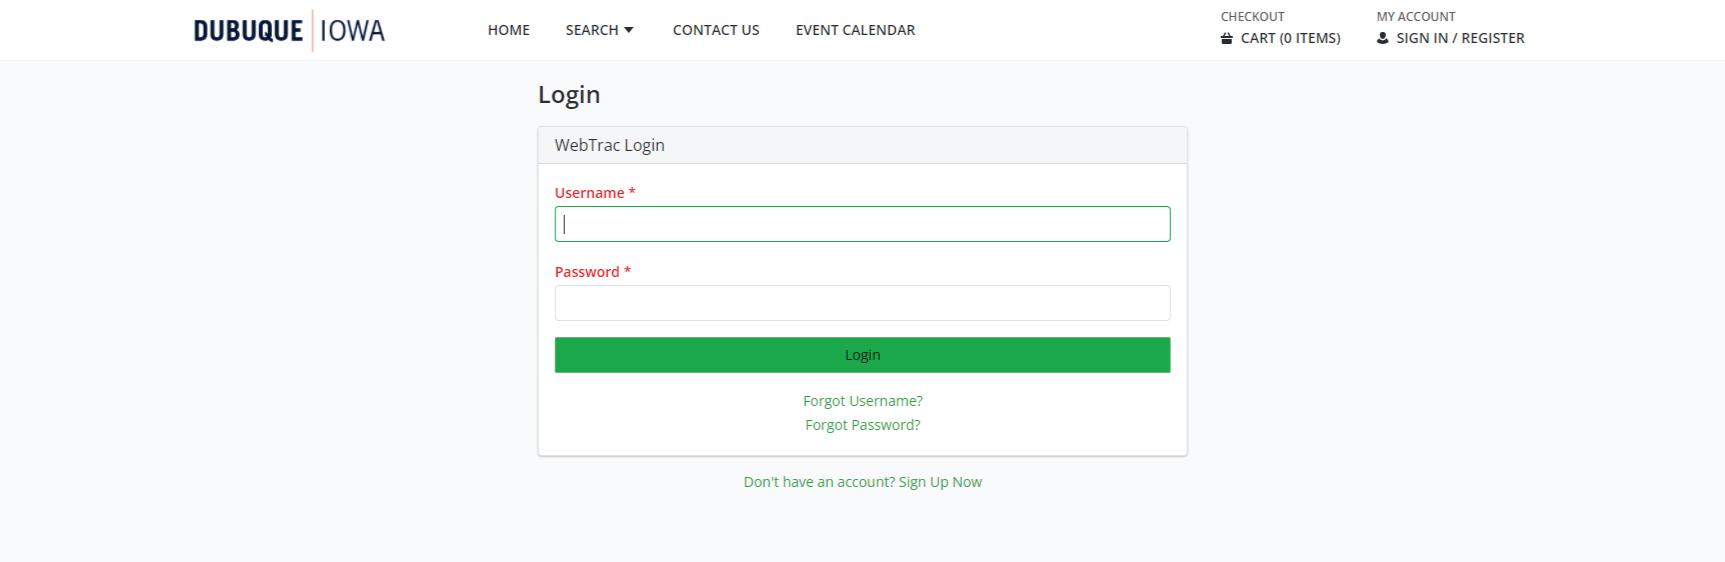1725x562 pixels.
Task: Open the Contact Us page
Action: click(x=716, y=30)
